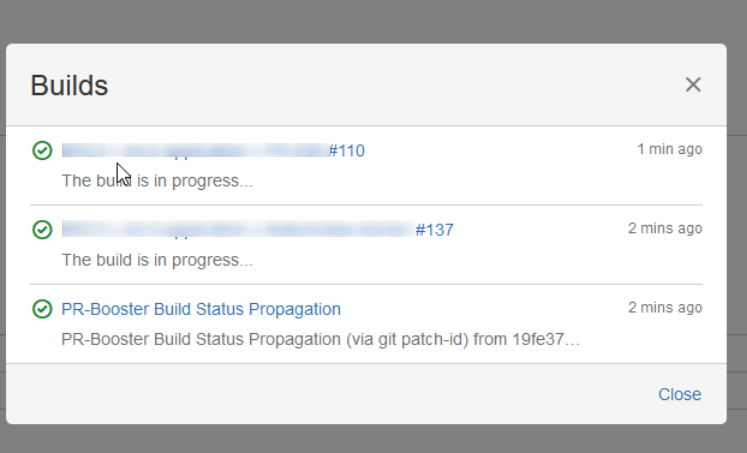Close the Builds dialog with the X icon
The height and width of the screenshot is (453, 747).
(x=693, y=85)
